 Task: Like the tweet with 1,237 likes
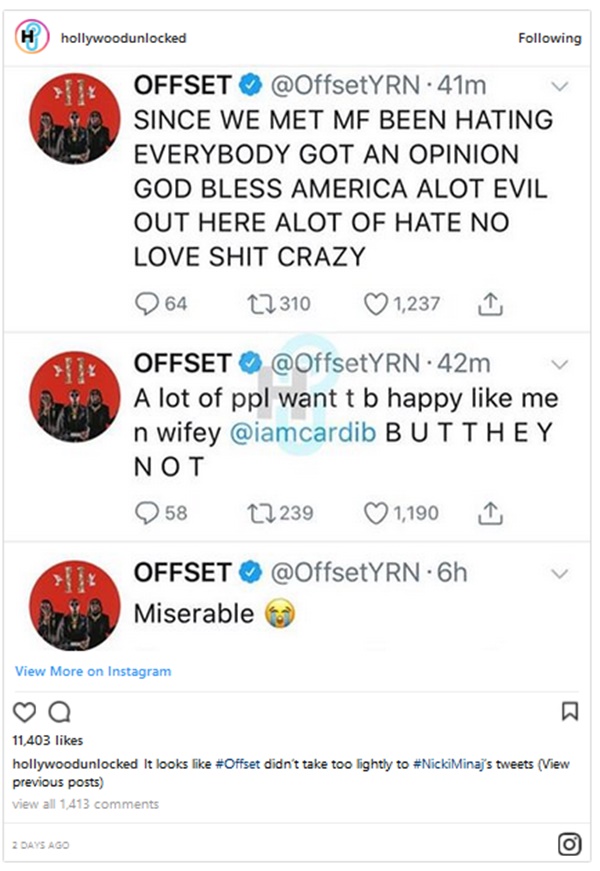pyautogui.click(x=376, y=303)
